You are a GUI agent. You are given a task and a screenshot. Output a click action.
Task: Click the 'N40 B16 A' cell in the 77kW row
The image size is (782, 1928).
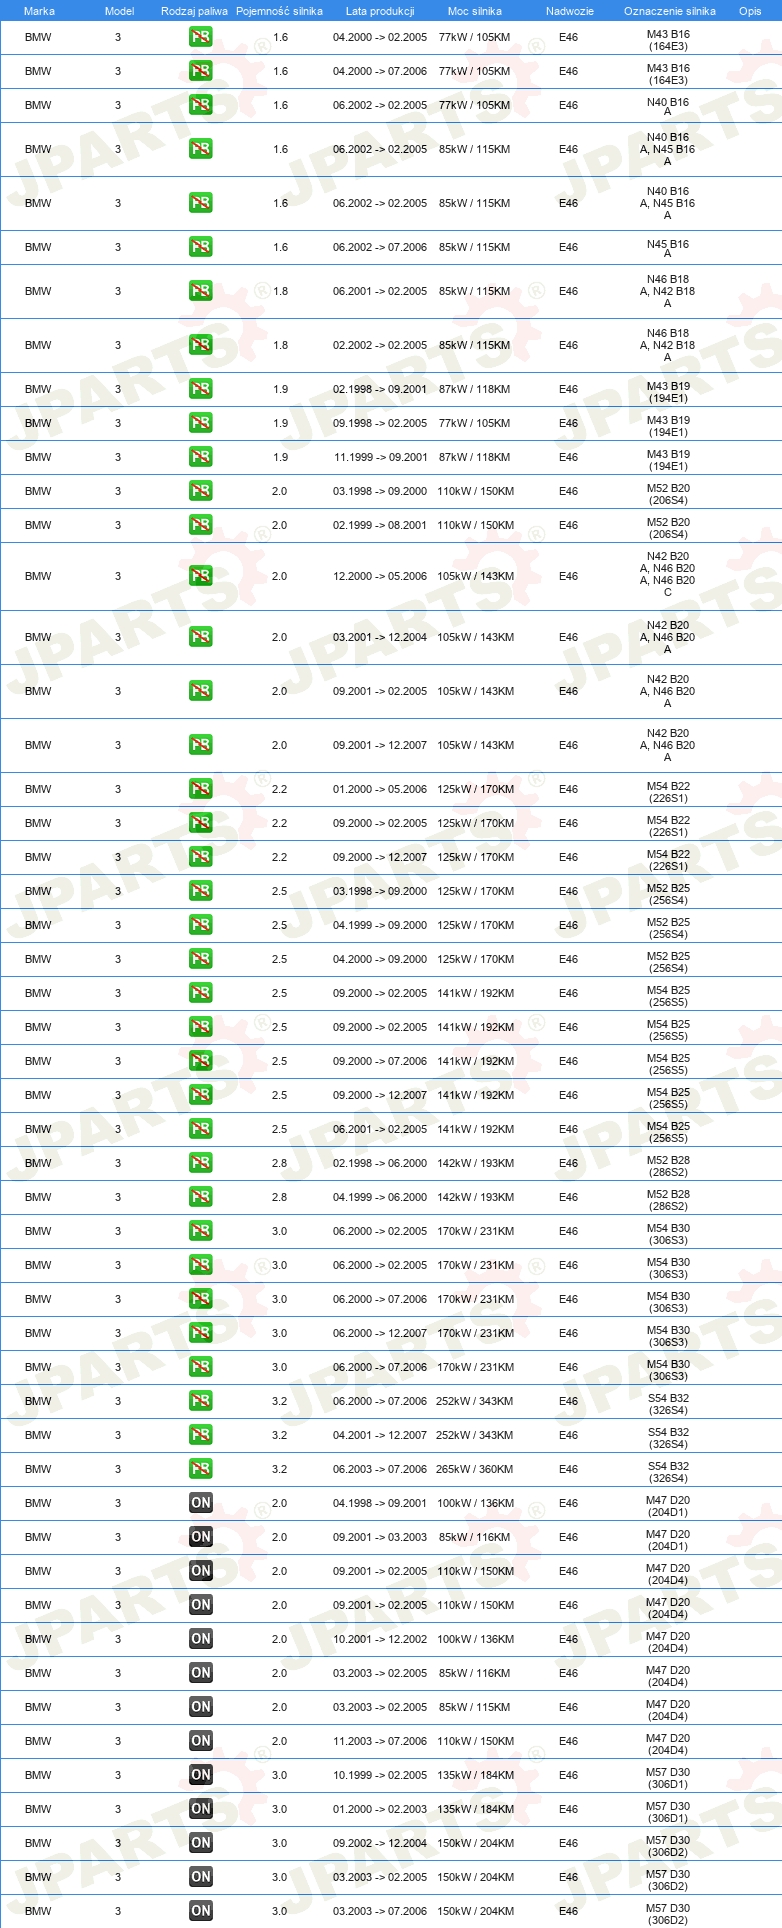point(668,107)
